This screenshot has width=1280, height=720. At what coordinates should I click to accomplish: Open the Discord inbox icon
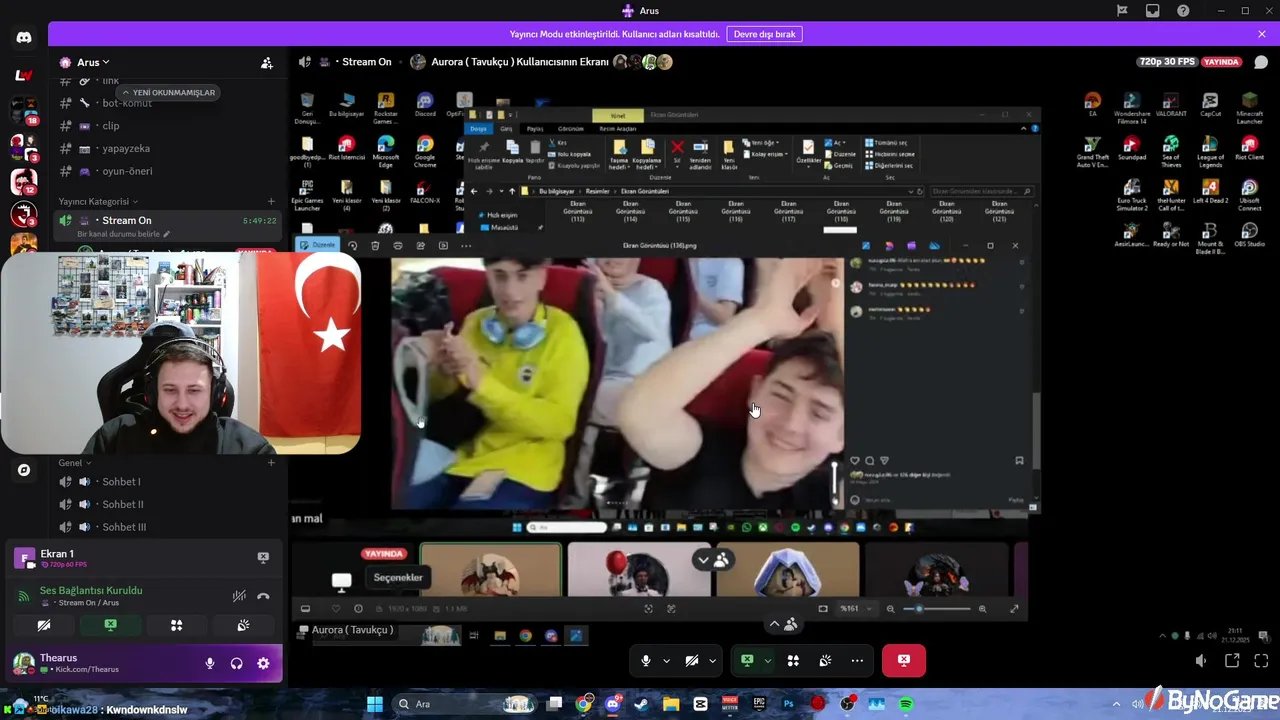pyautogui.click(x=1153, y=11)
